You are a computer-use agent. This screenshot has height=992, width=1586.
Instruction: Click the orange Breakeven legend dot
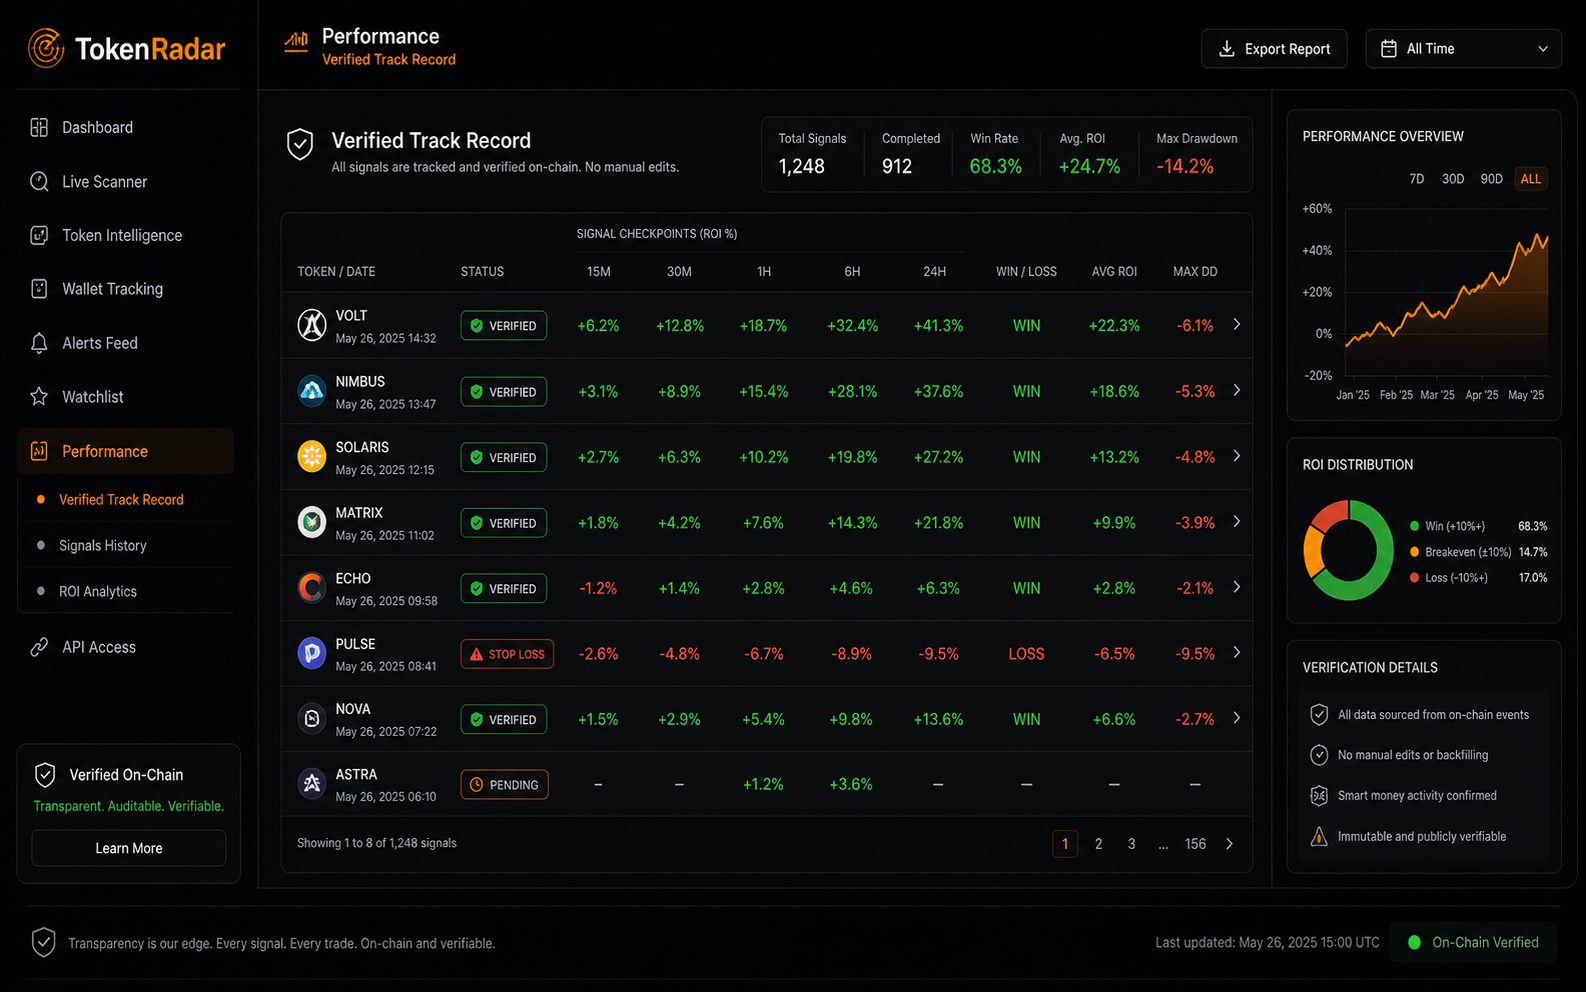coord(1414,552)
